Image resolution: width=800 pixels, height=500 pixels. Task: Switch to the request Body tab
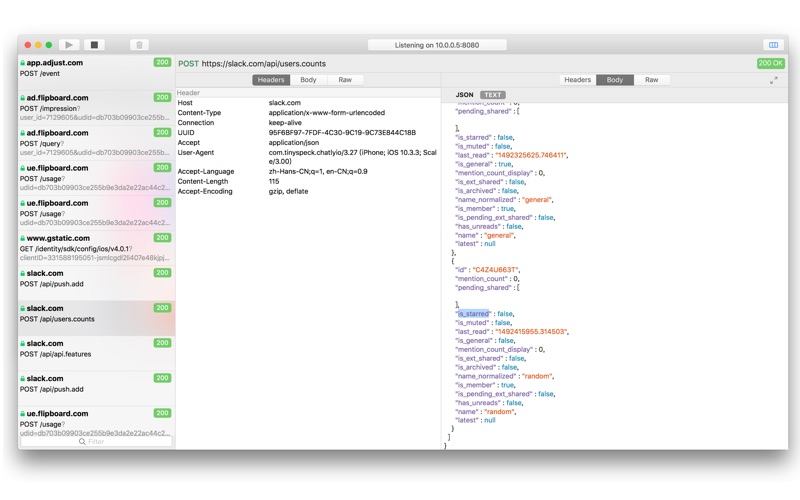[x=308, y=80]
